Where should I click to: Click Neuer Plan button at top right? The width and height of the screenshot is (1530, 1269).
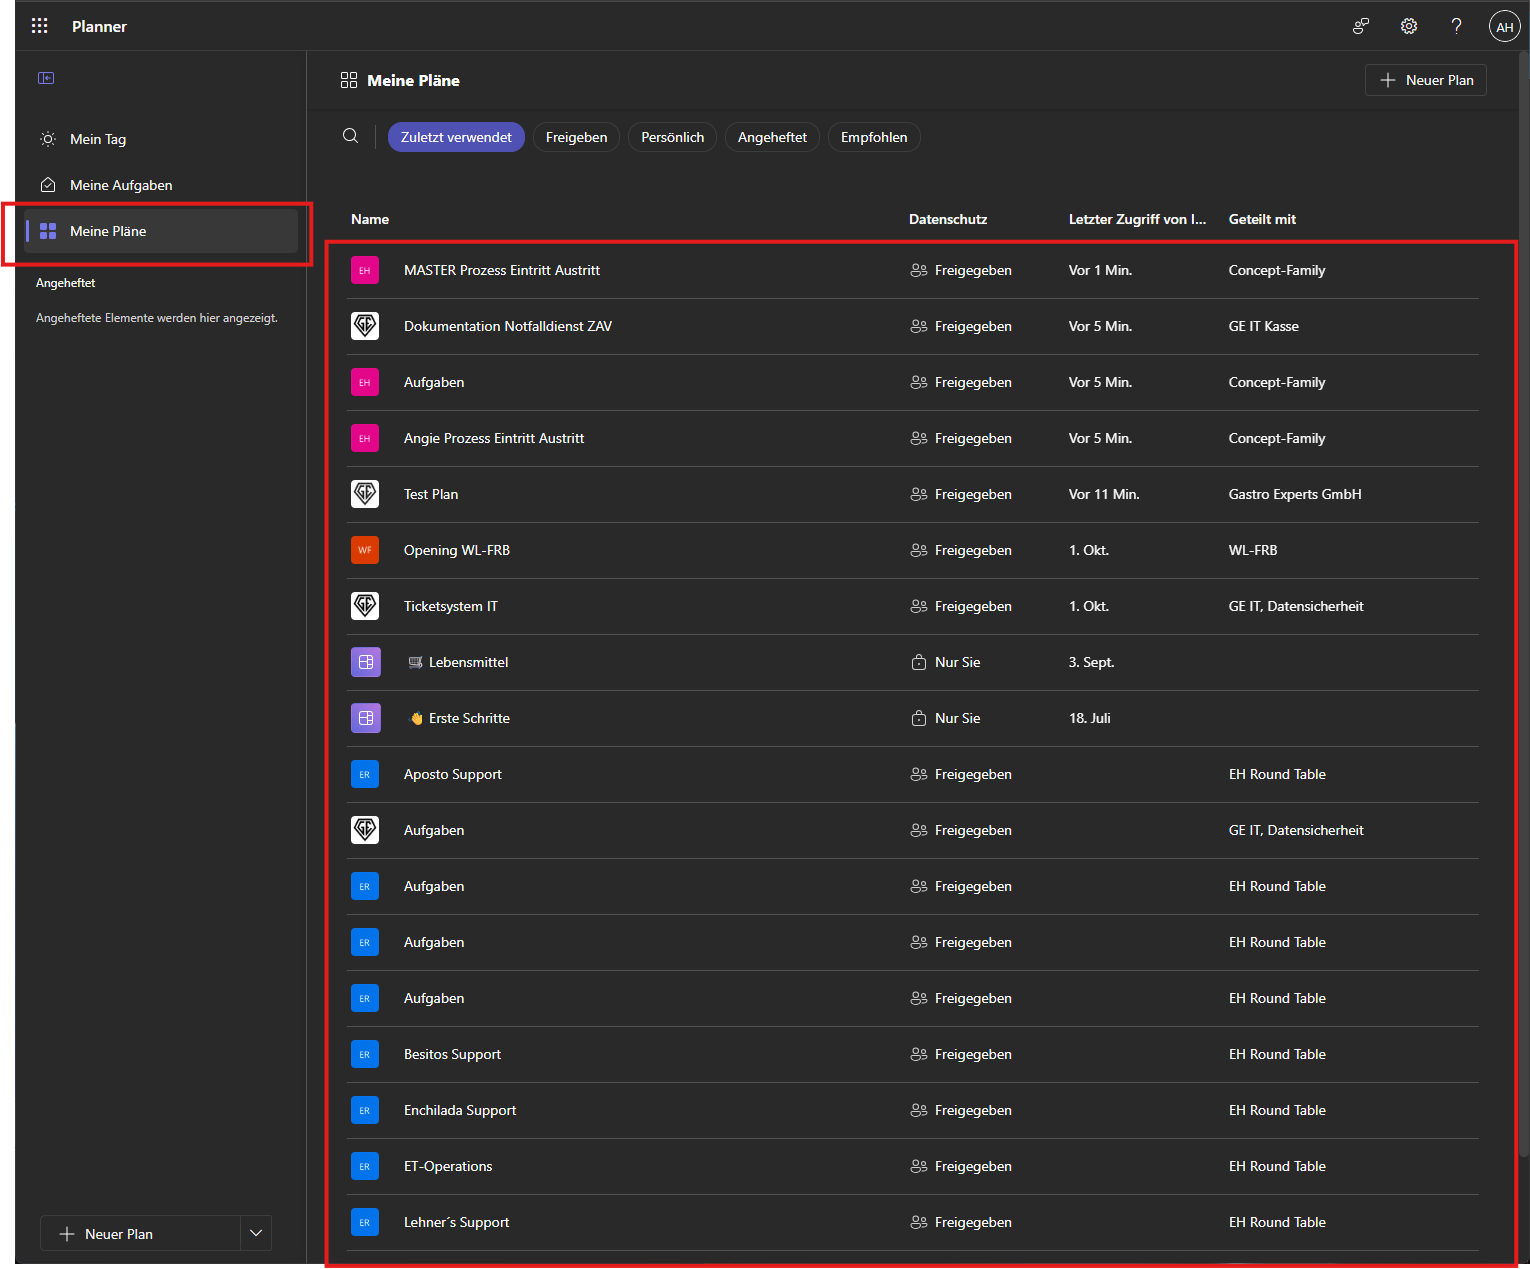pyautogui.click(x=1426, y=80)
